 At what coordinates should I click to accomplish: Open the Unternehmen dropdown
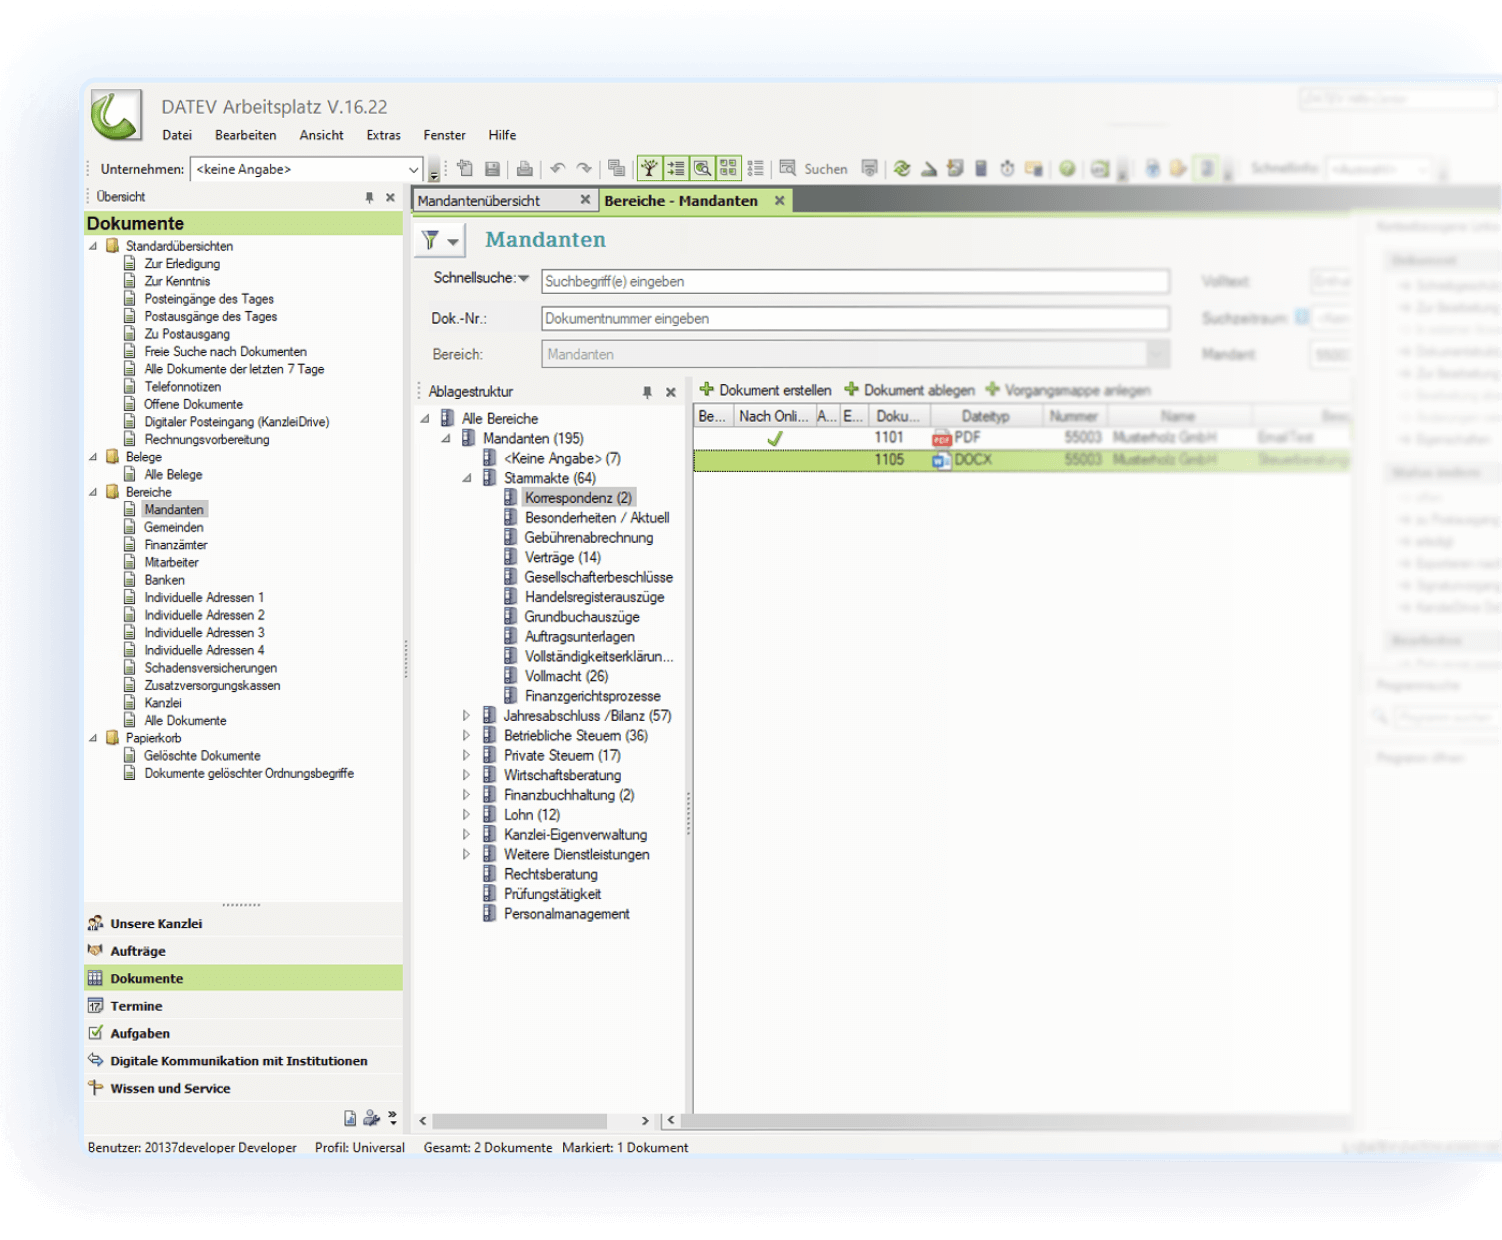coord(413,170)
